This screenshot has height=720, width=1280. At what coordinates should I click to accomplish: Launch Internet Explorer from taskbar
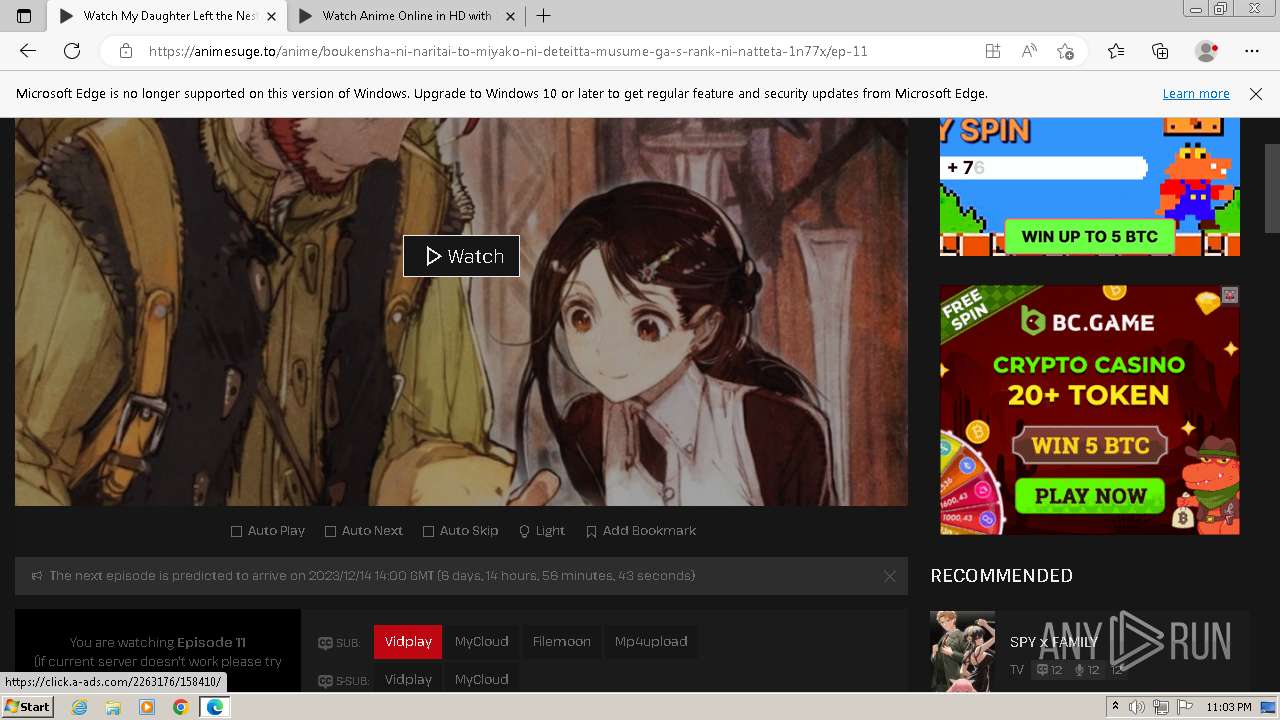80,707
